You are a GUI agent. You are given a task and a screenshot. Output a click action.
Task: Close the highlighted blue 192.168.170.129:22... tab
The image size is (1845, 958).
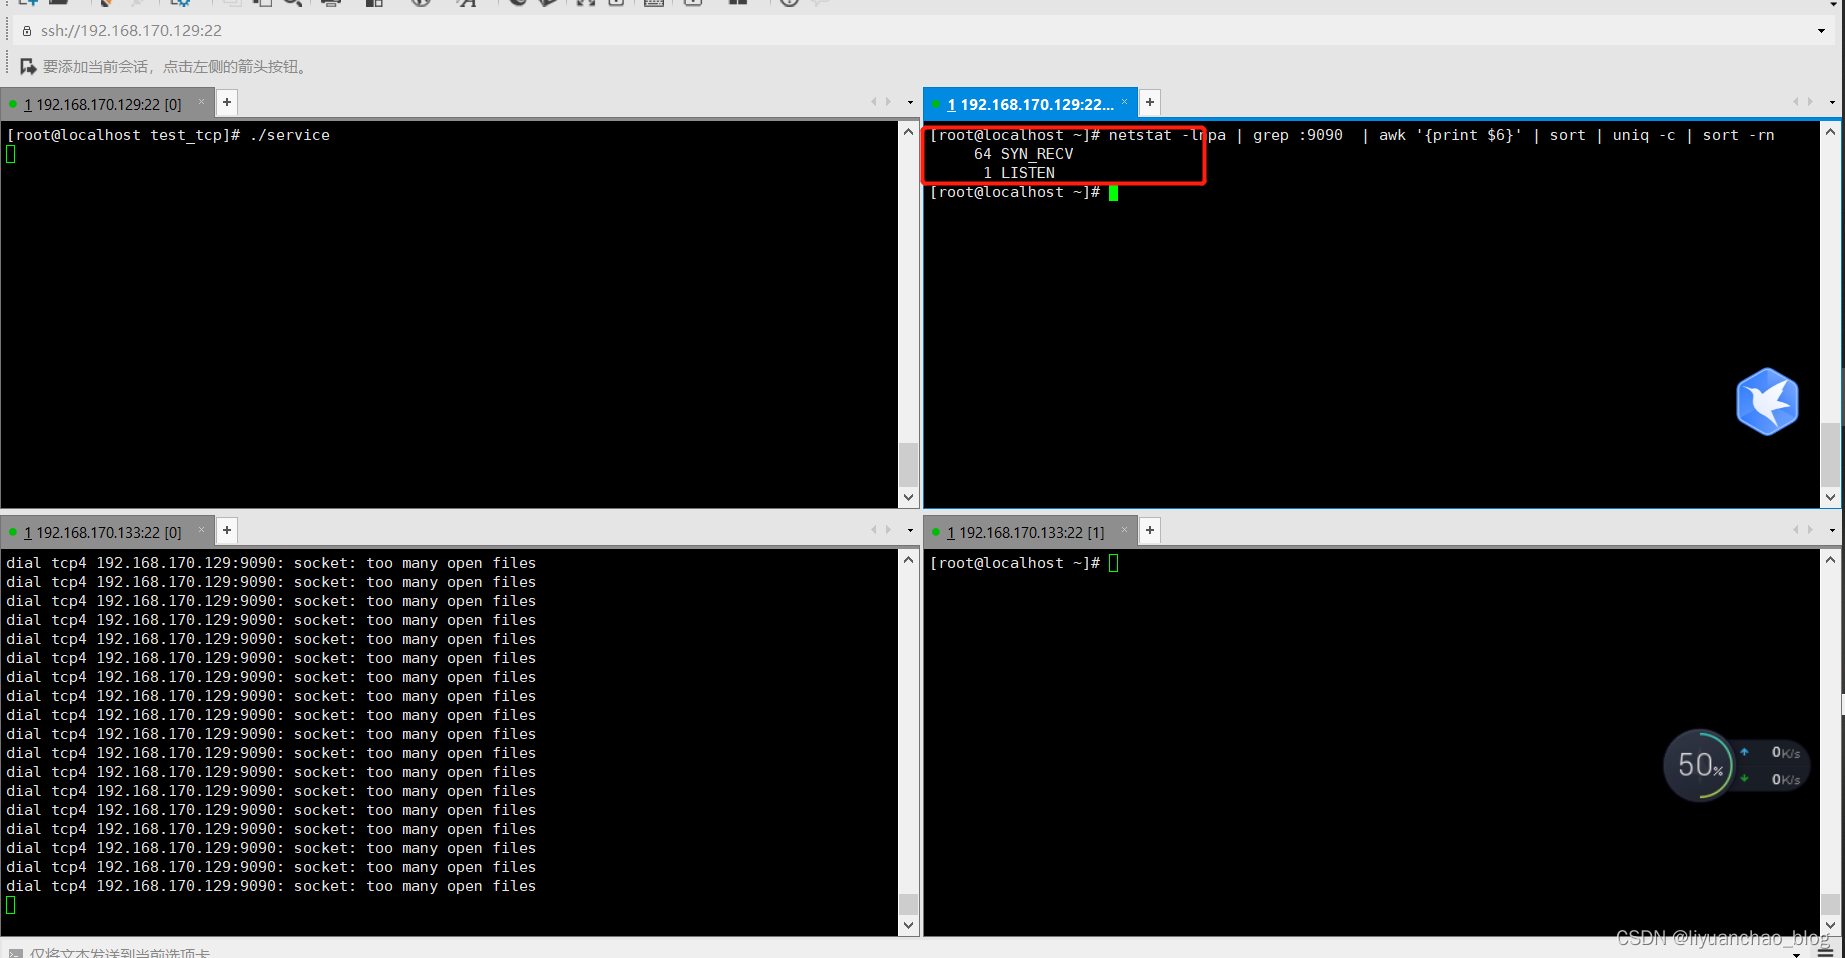click(x=1124, y=102)
